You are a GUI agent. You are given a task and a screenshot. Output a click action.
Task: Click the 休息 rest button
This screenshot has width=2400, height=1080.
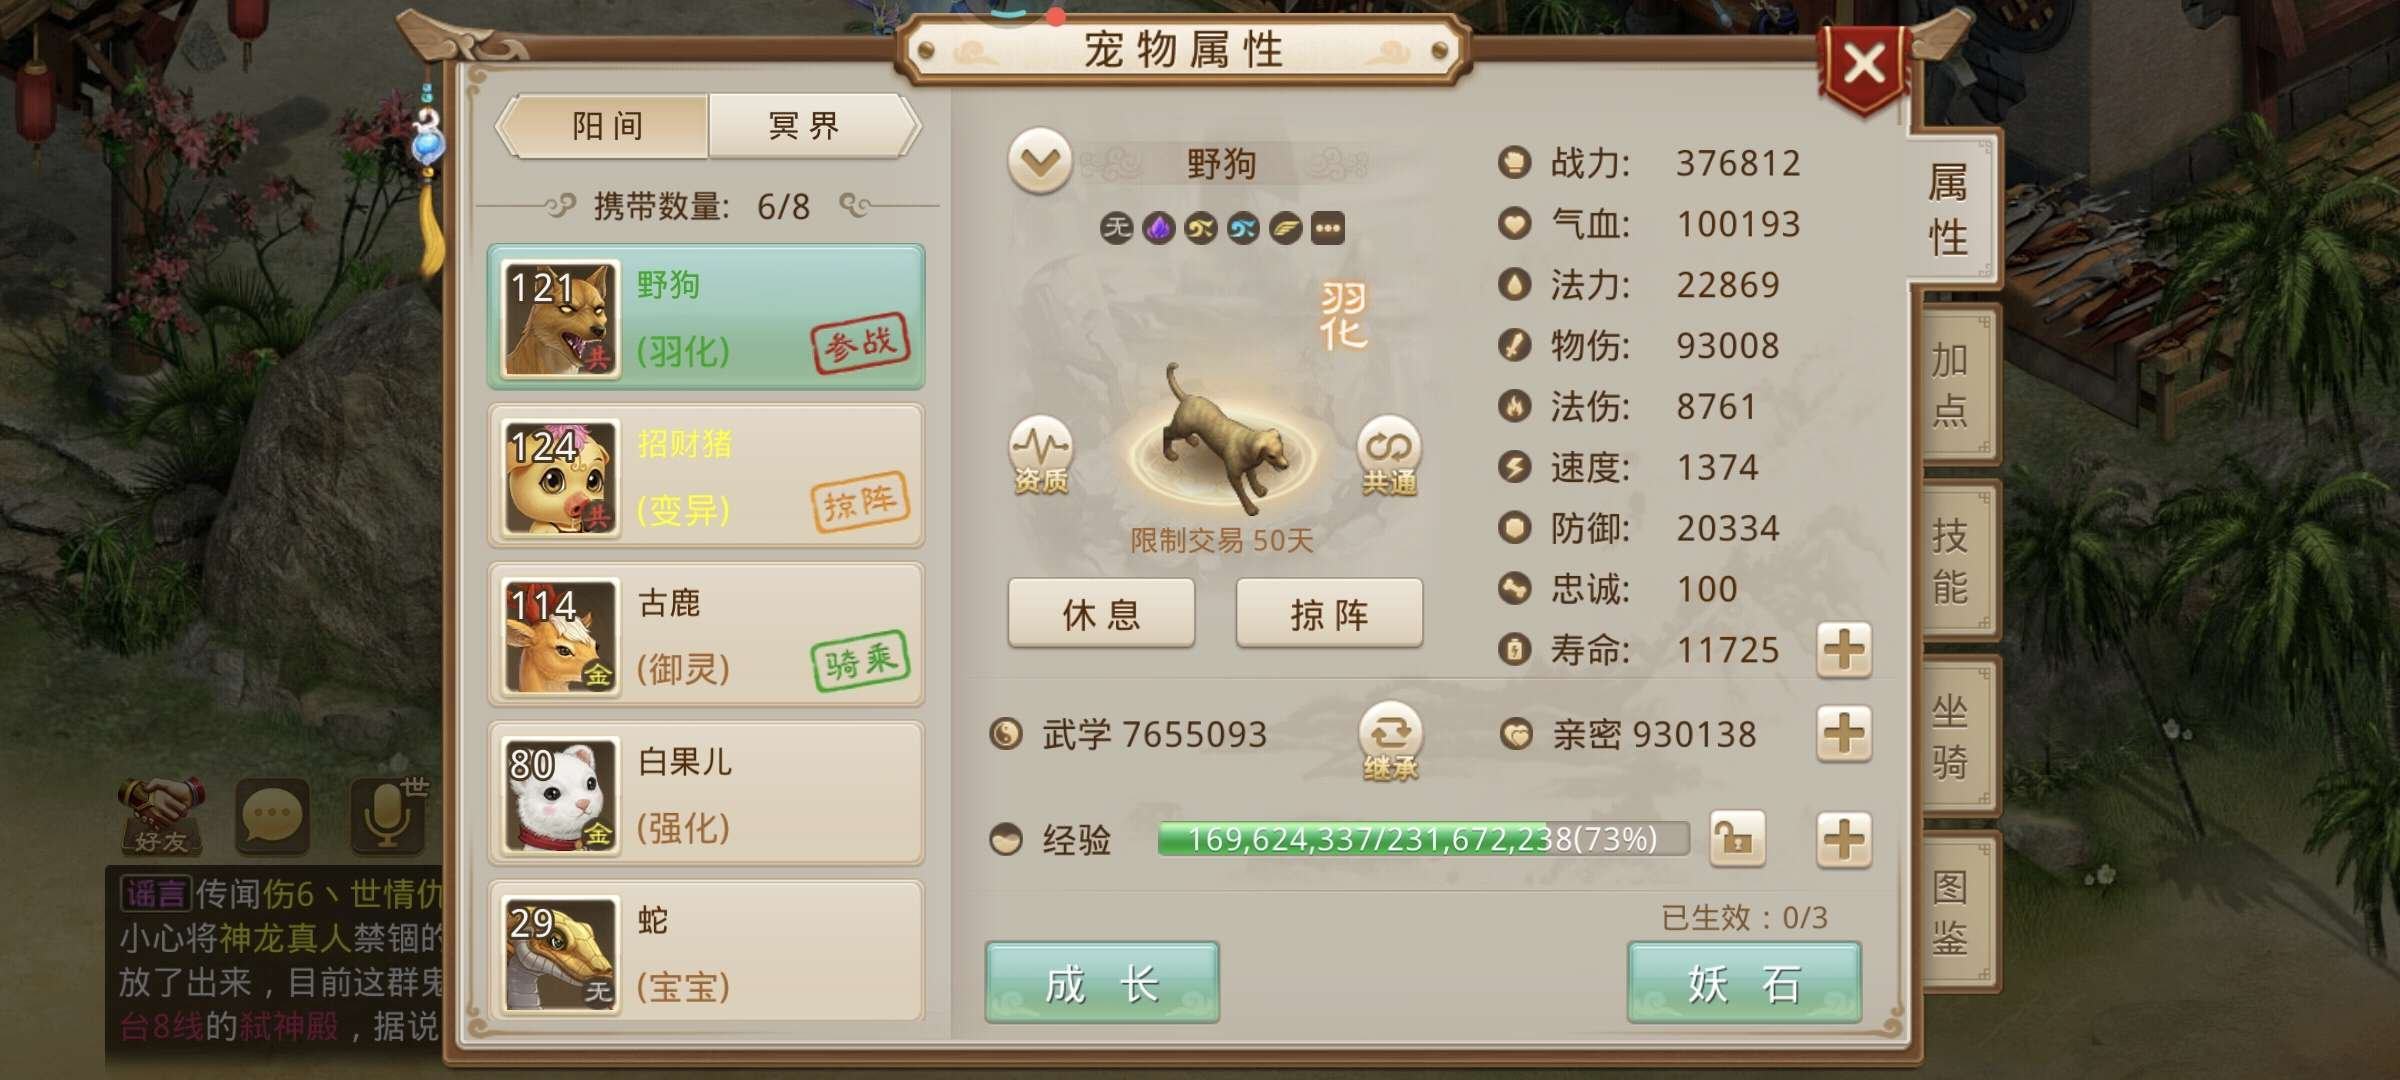1101,613
